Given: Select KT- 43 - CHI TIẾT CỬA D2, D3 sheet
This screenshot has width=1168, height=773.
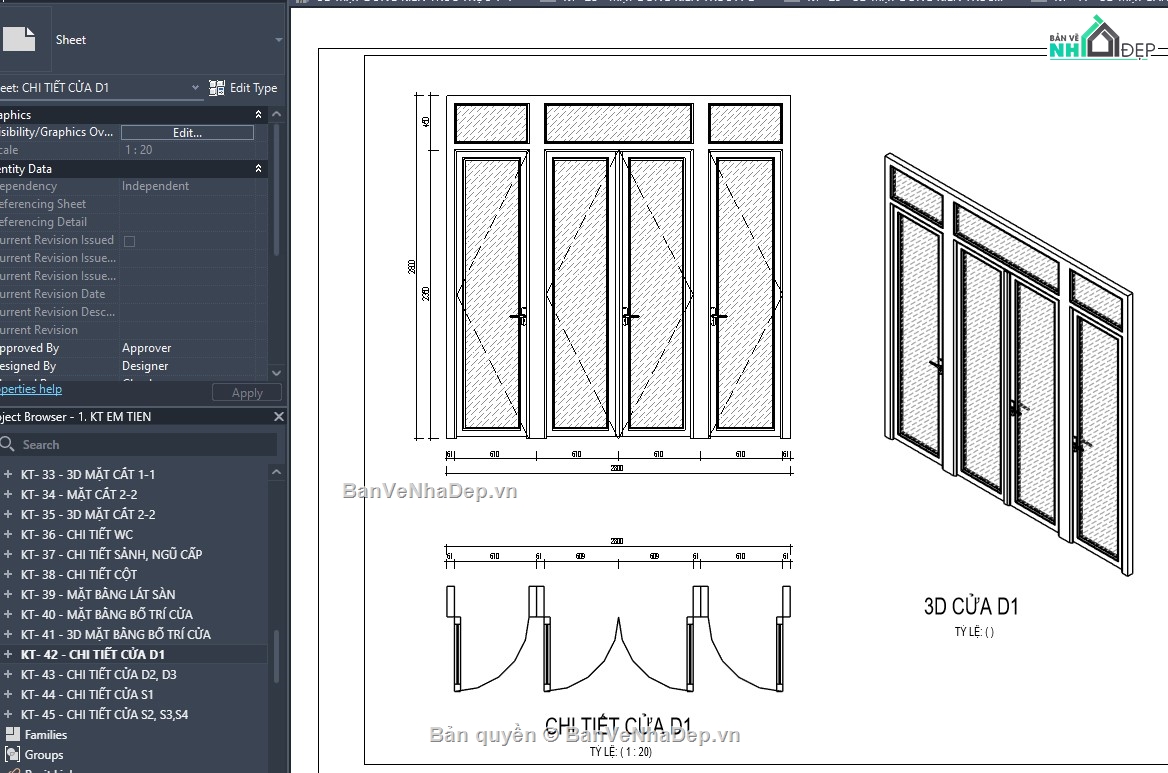Looking at the screenshot, I should pos(98,675).
